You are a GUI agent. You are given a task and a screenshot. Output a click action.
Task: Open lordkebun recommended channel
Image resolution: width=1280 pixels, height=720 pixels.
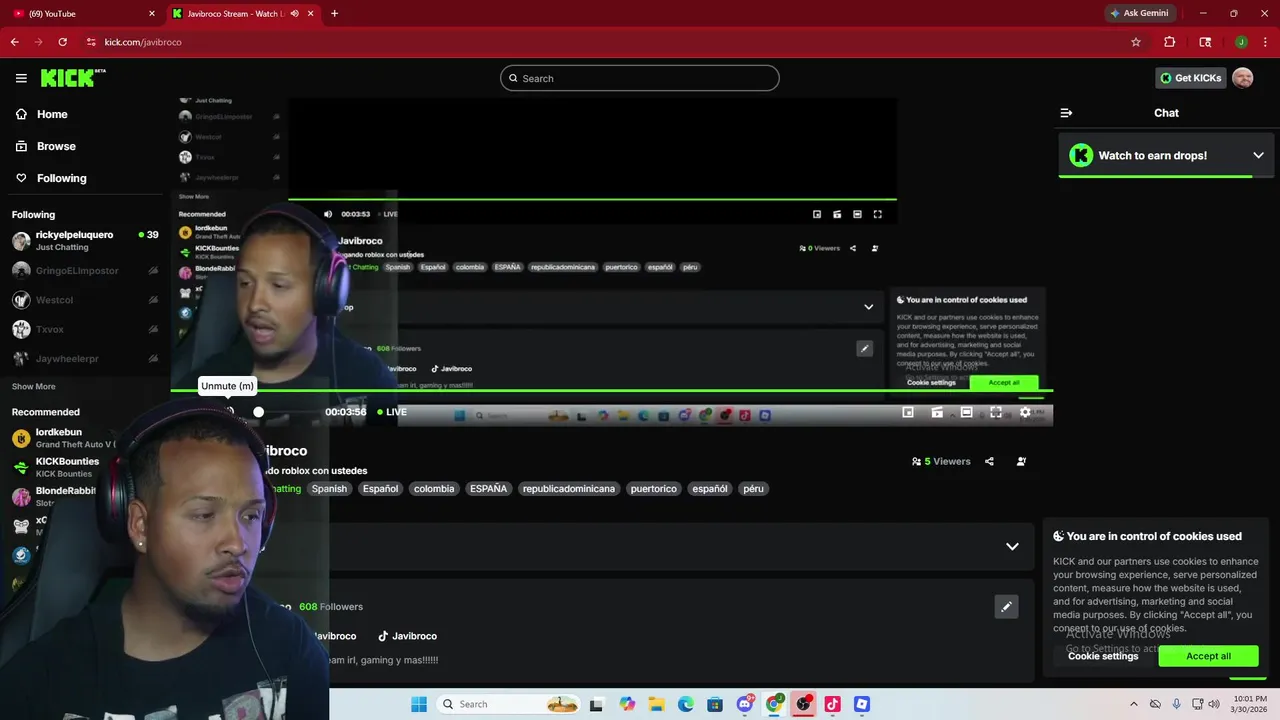[x=64, y=438]
